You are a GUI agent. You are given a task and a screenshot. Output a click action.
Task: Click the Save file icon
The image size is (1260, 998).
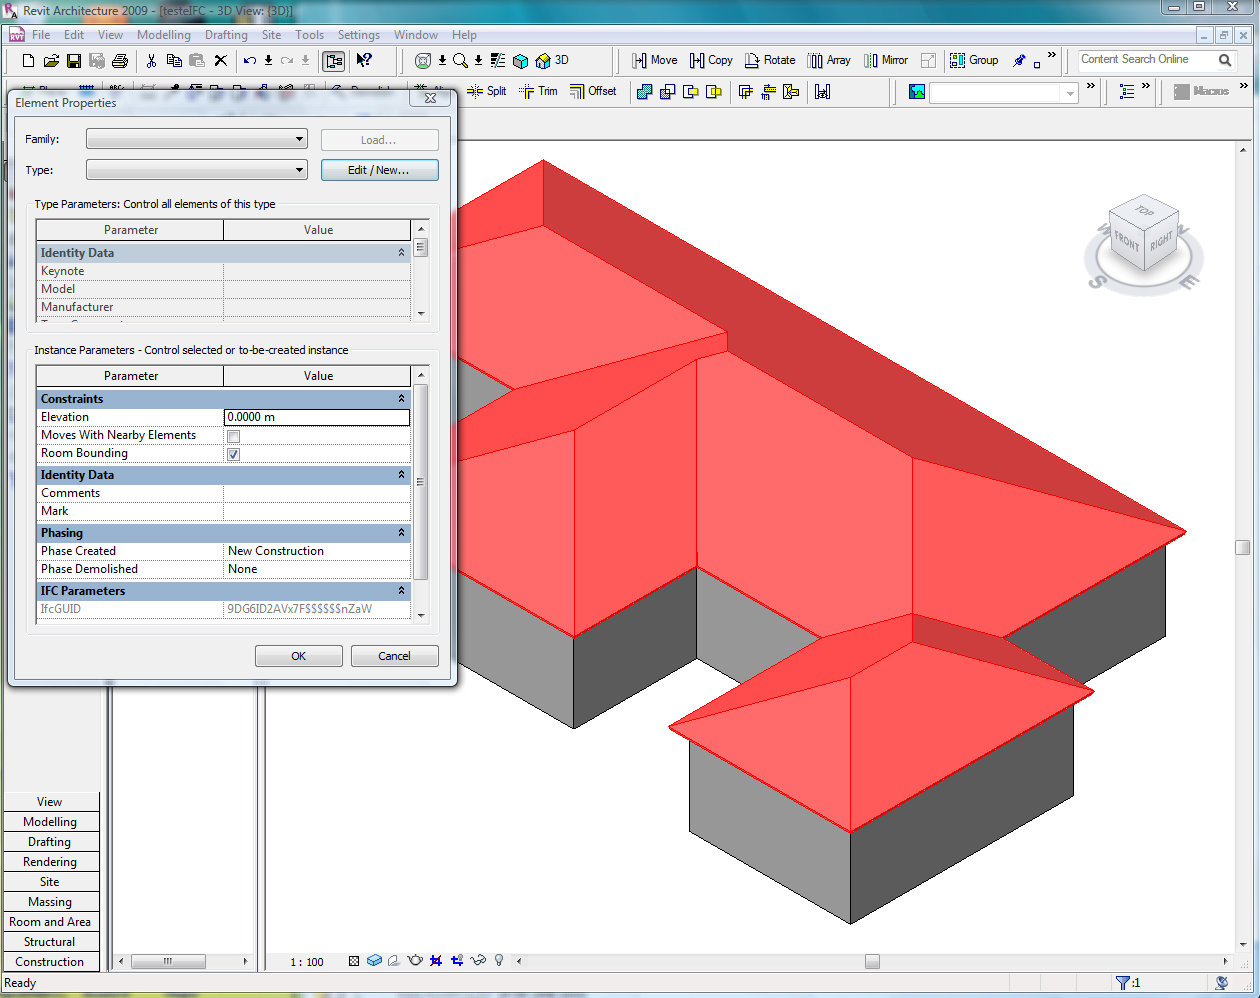[x=74, y=61]
